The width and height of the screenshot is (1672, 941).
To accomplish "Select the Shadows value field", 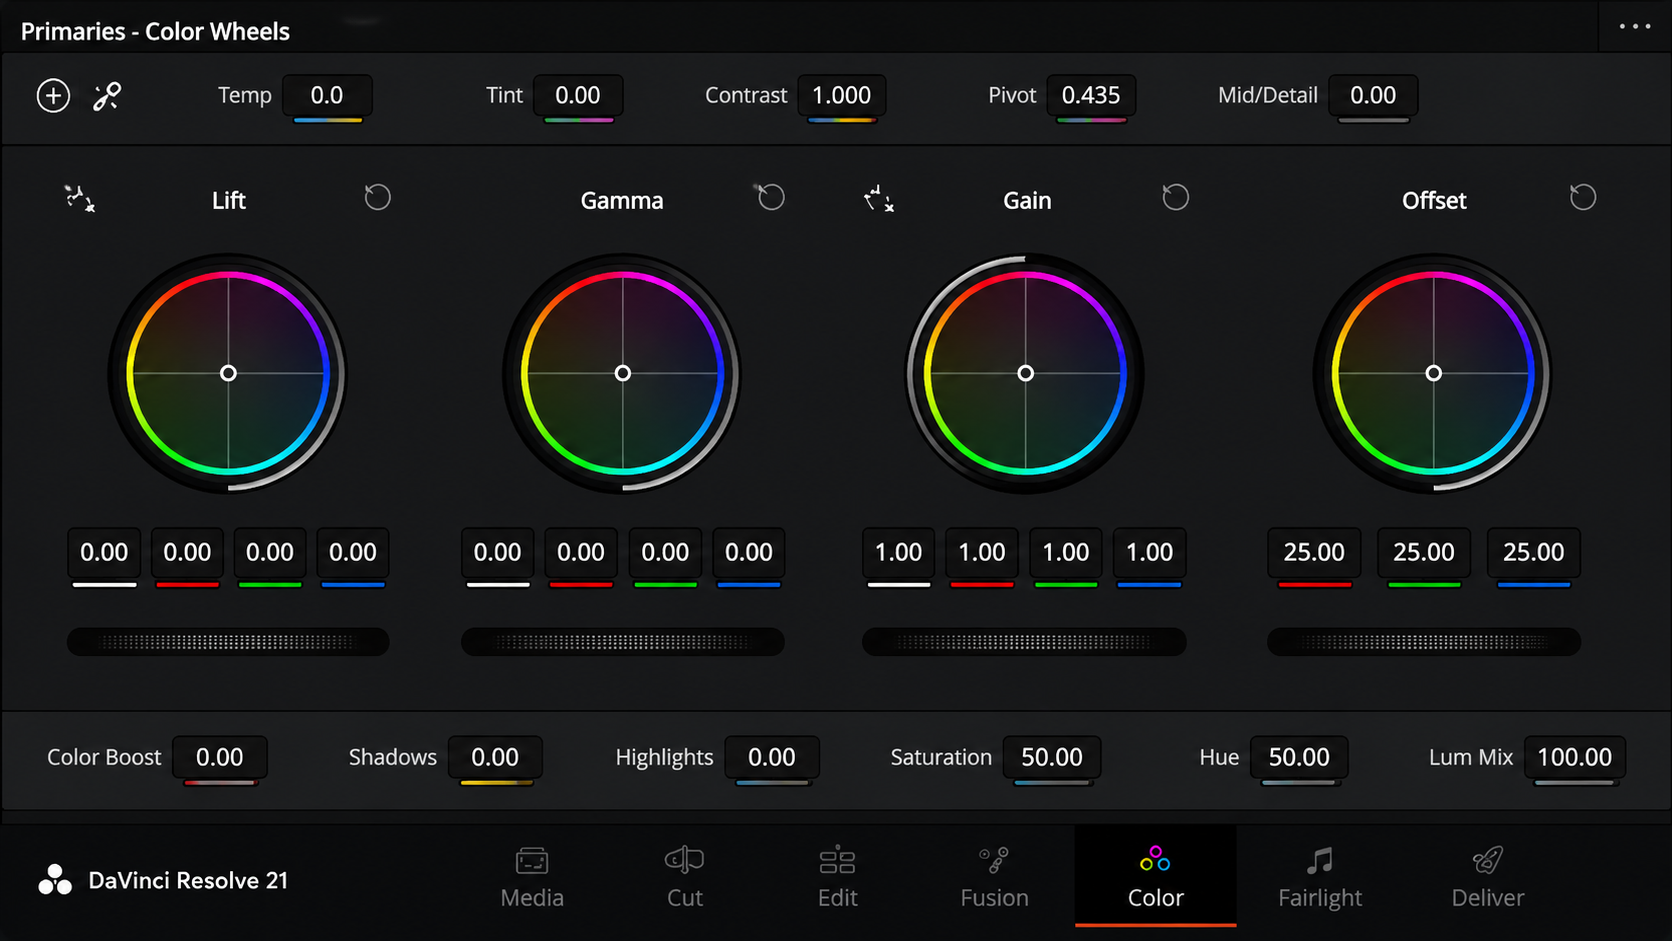I will coord(495,758).
